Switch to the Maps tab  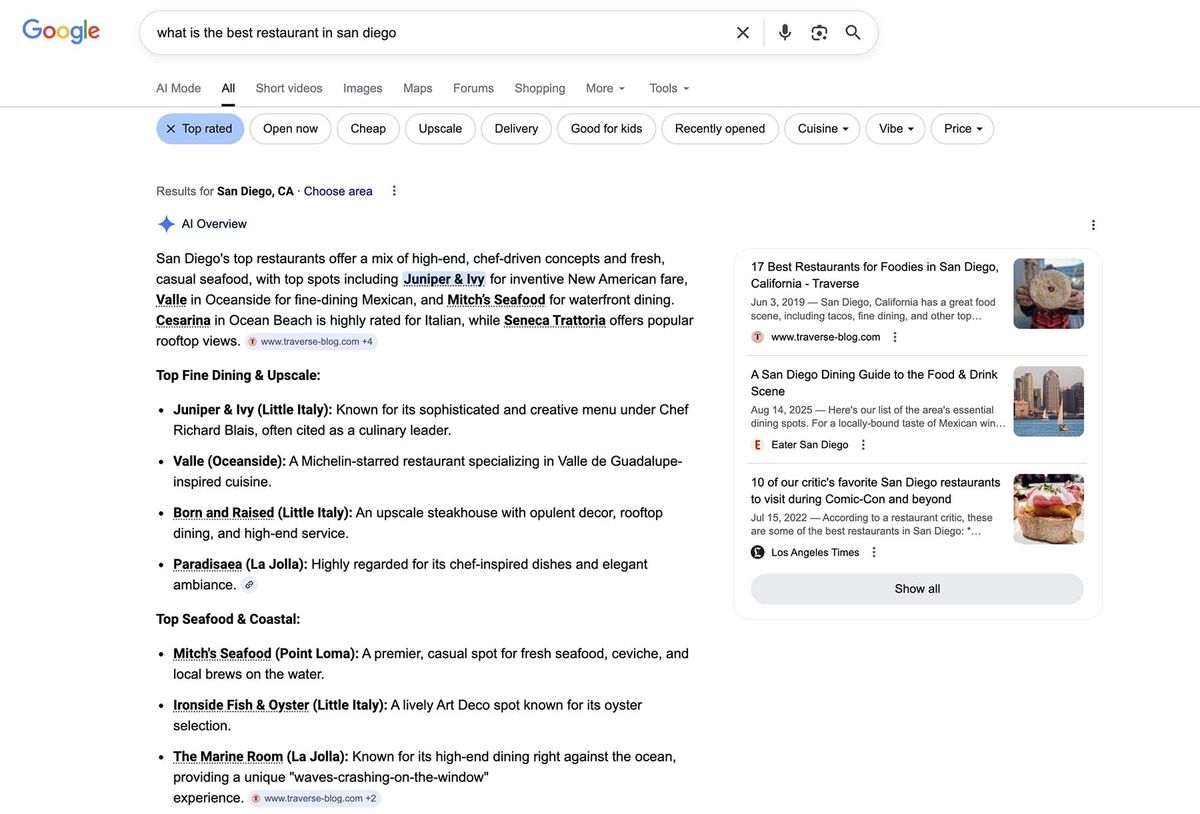point(417,88)
